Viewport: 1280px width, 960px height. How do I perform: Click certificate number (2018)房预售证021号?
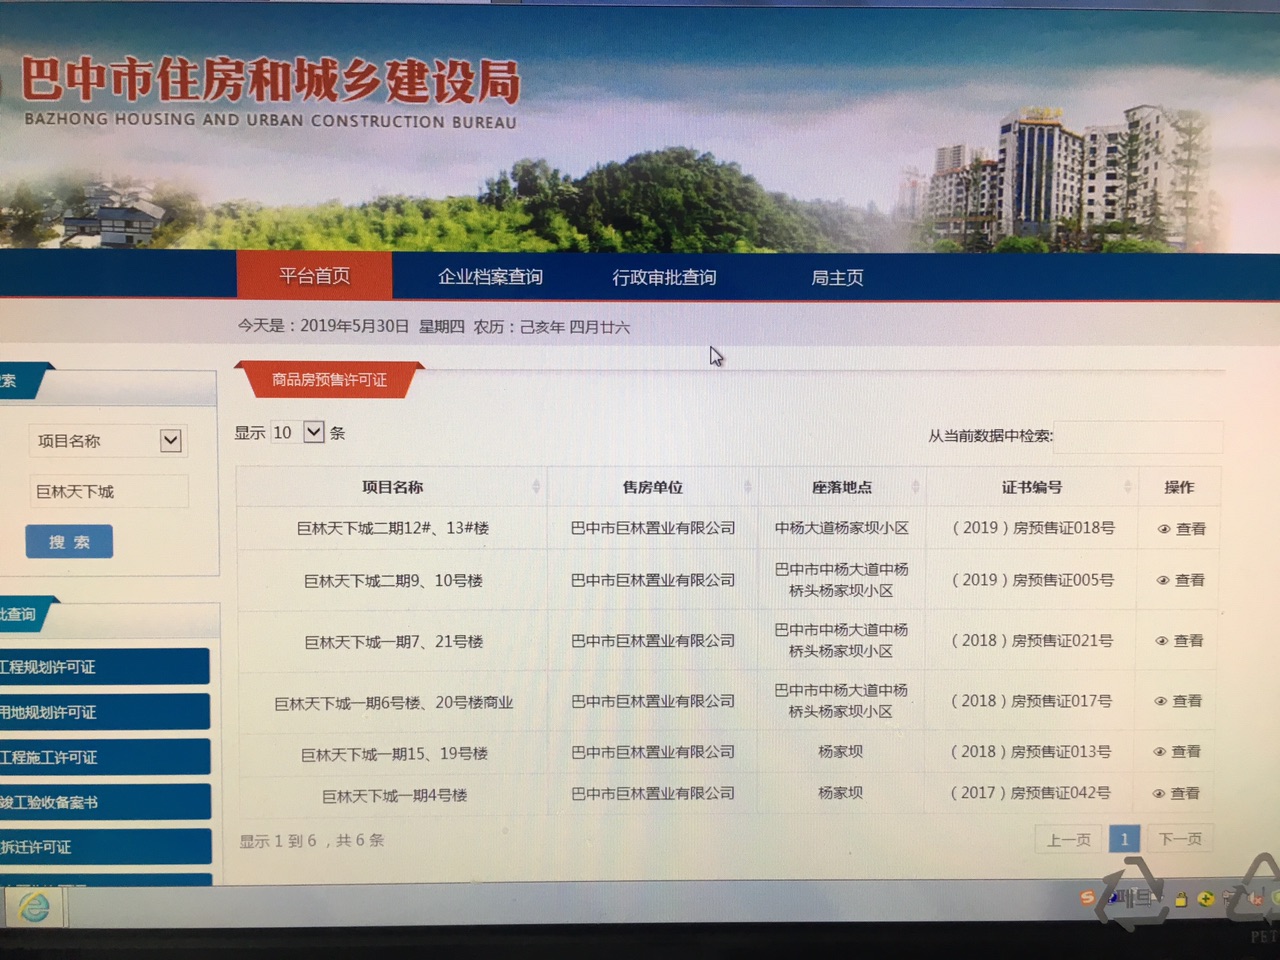tap(1030, 641)
